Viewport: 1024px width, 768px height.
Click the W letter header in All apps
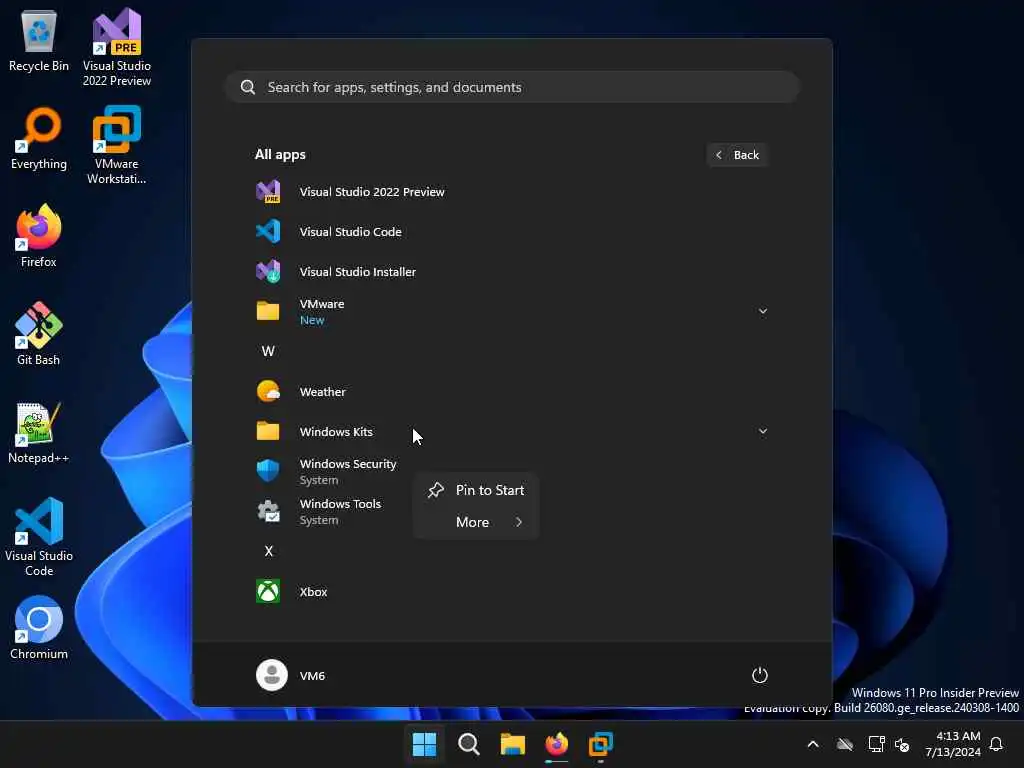268,351
